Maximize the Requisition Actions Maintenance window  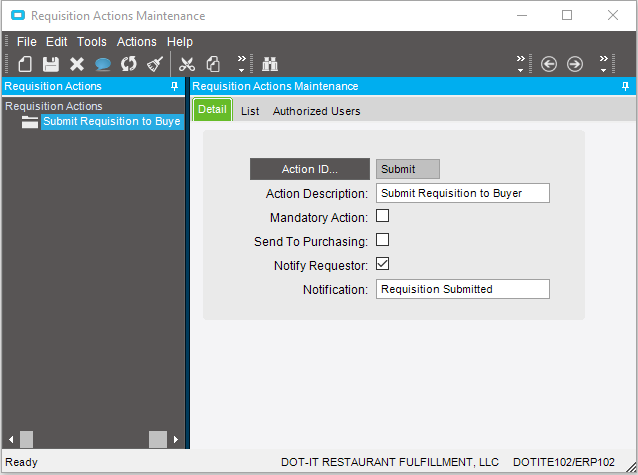pos(567,15)
